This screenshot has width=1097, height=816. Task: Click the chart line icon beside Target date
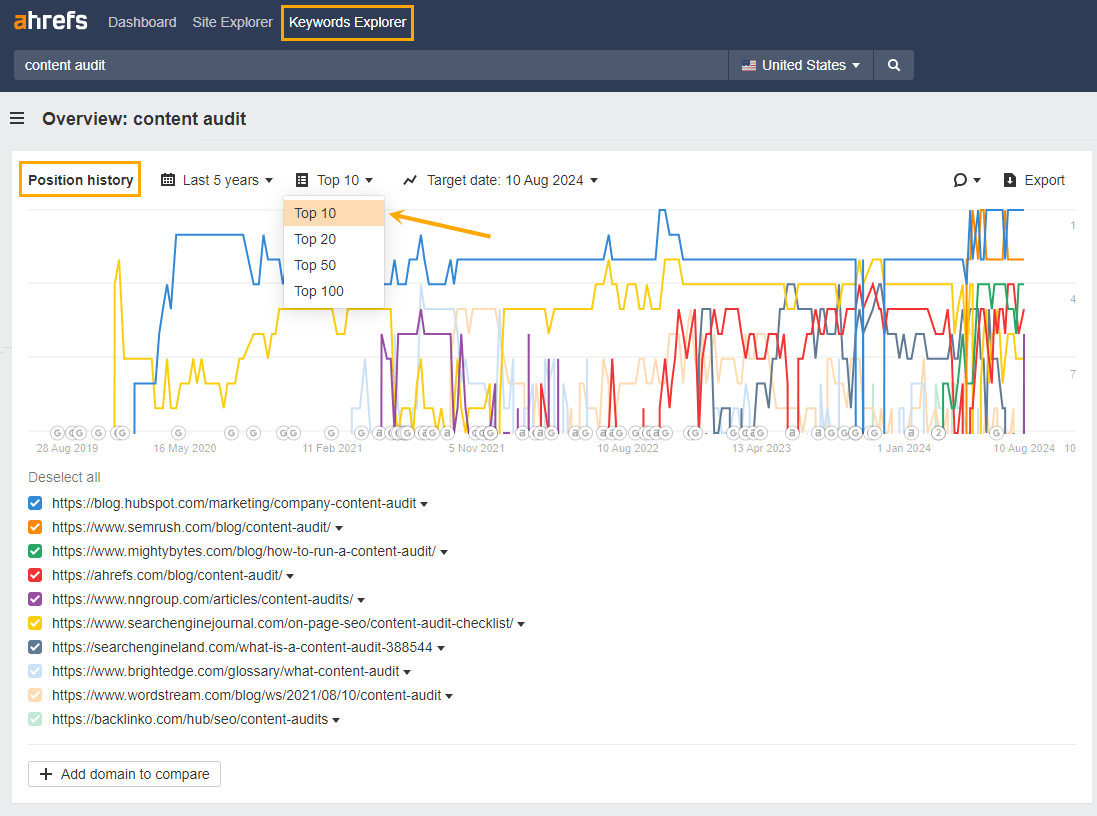pos(409,180)
